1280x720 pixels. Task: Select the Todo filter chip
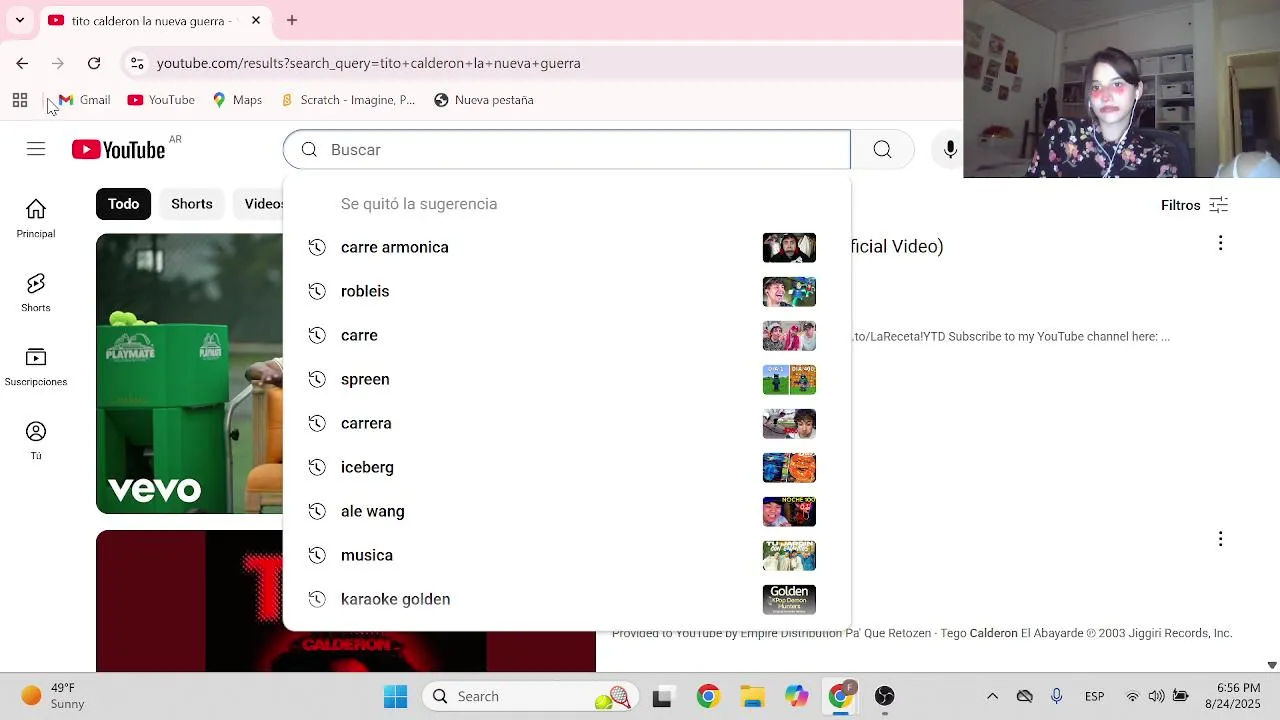pos(123,204)
